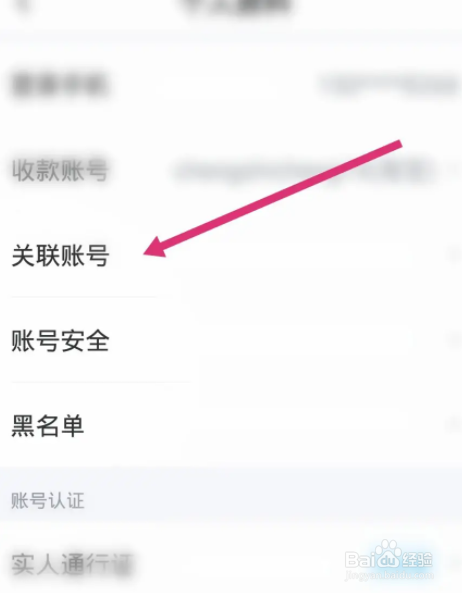Screen dimensions: 462x593
Task: Expand the chevron on the 账号安全 row
Action: [454, 340]
